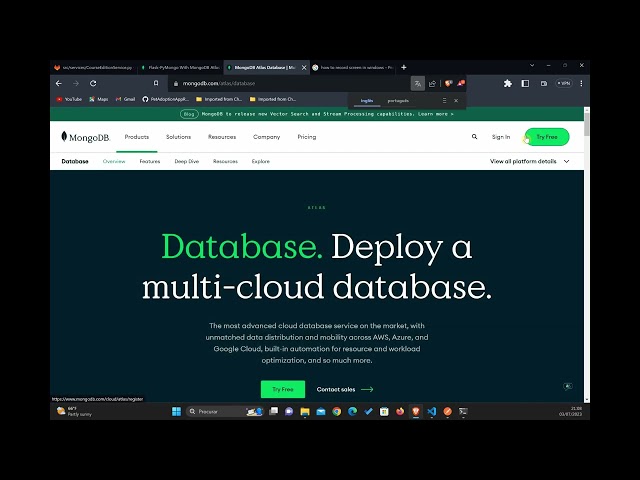Go to Pricing page
The width and height of the screenshot is (640, 480).
tap(307, 137)
